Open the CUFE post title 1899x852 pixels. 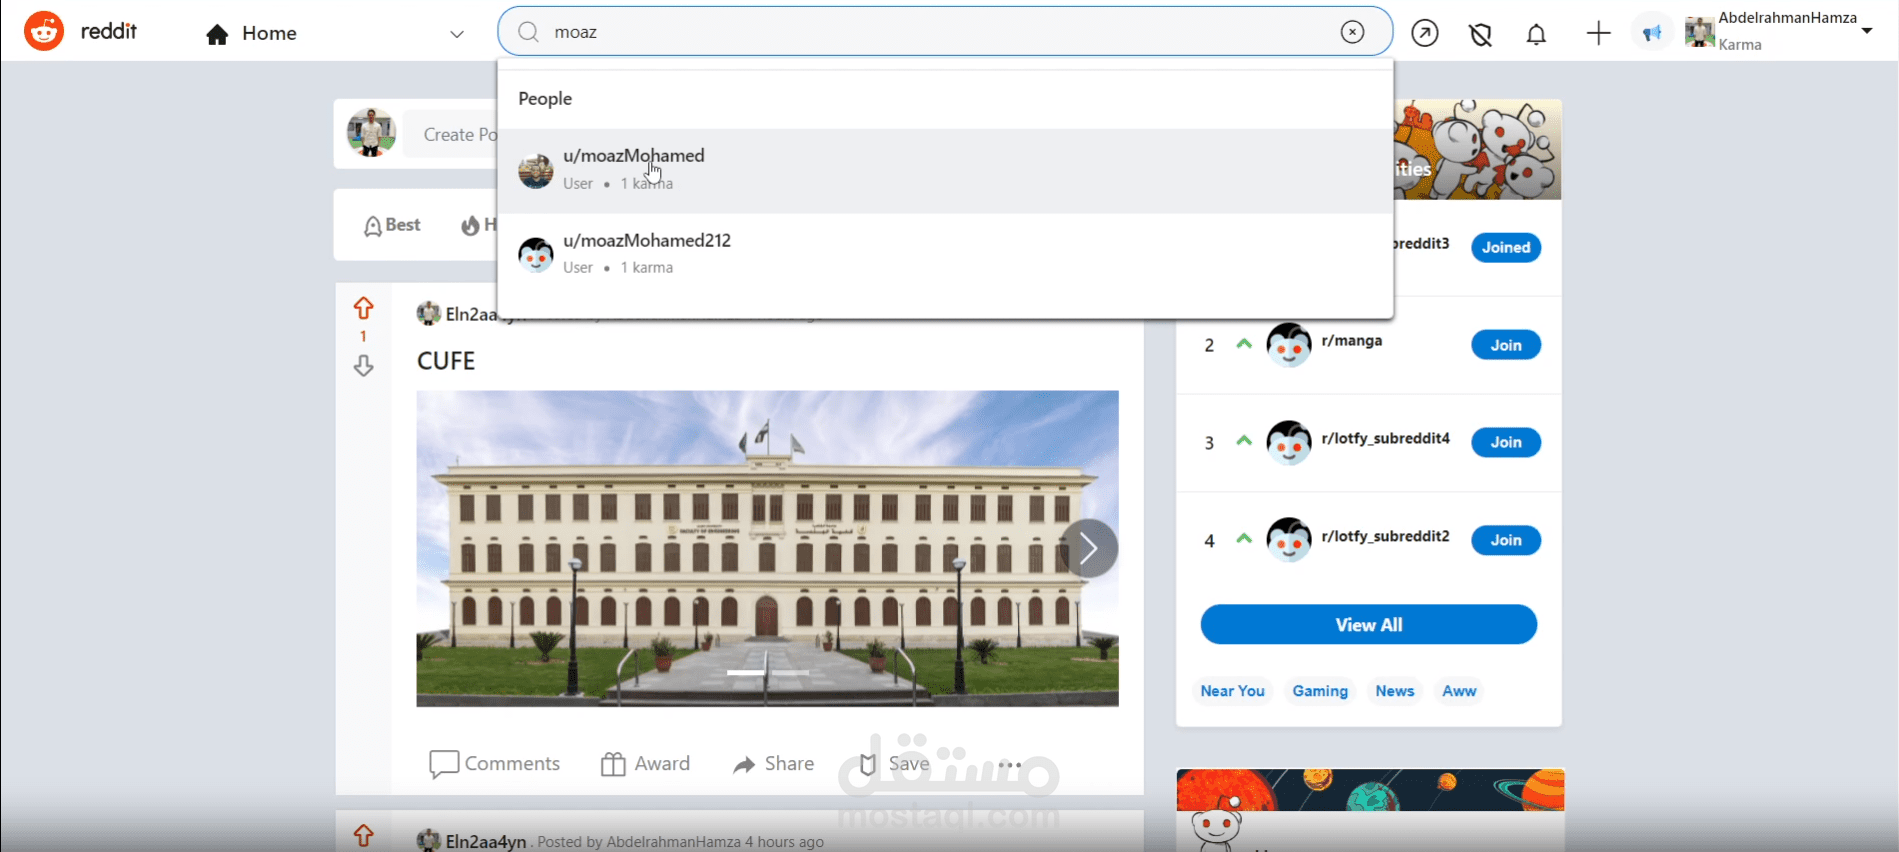[446, 361]
